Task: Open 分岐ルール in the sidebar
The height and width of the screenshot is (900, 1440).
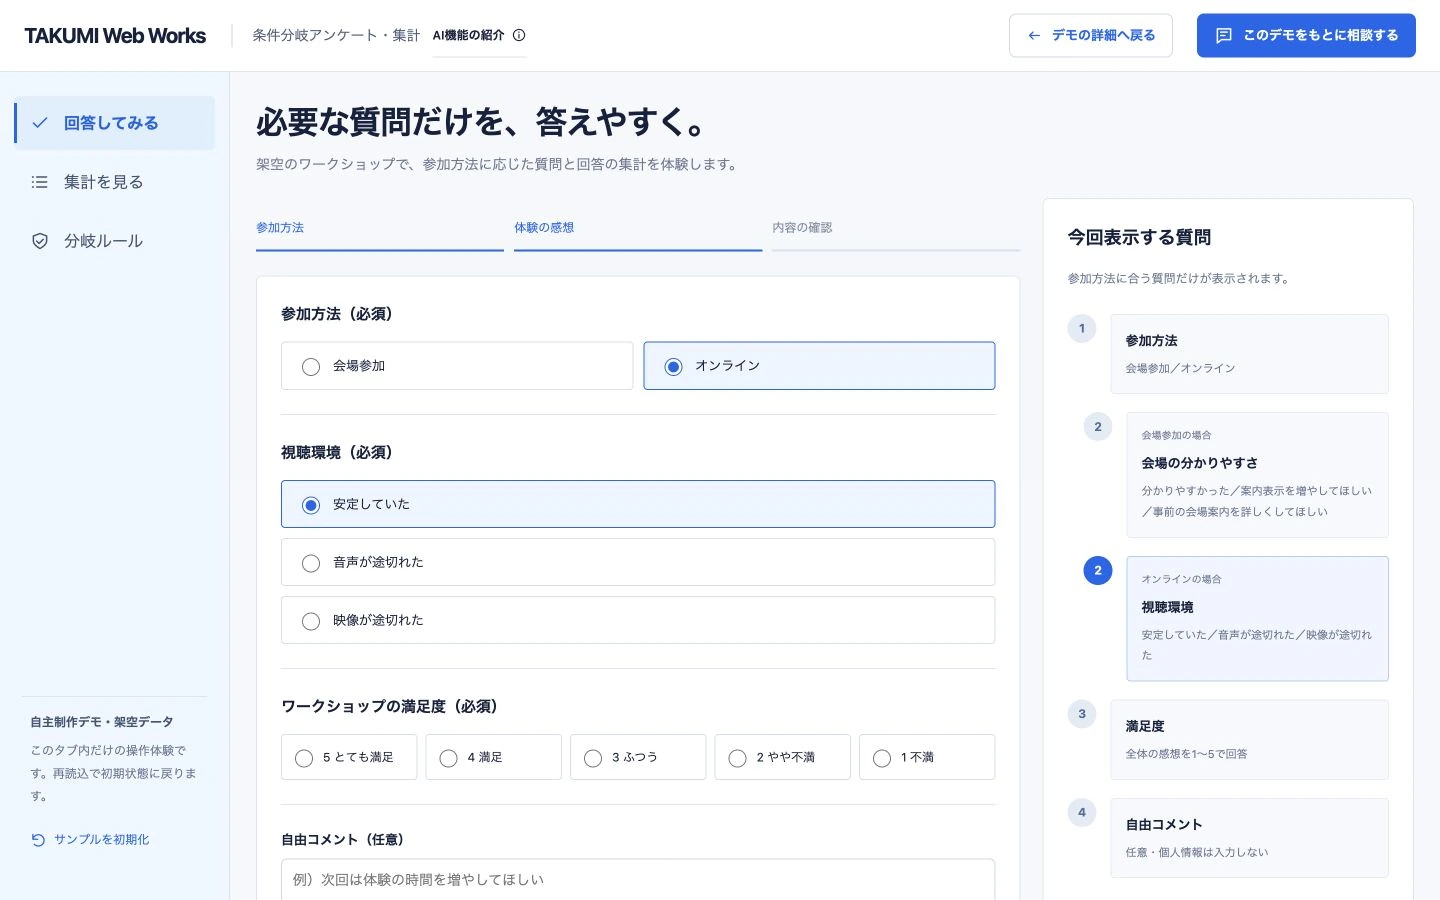Action: pyautogui.click(x=114, y=241)
